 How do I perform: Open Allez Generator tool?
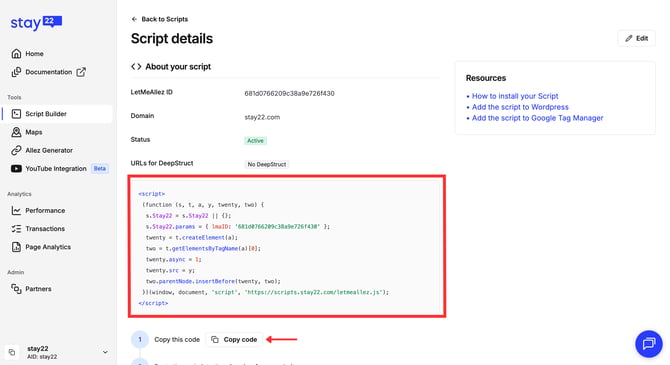(x=49, y=150)
